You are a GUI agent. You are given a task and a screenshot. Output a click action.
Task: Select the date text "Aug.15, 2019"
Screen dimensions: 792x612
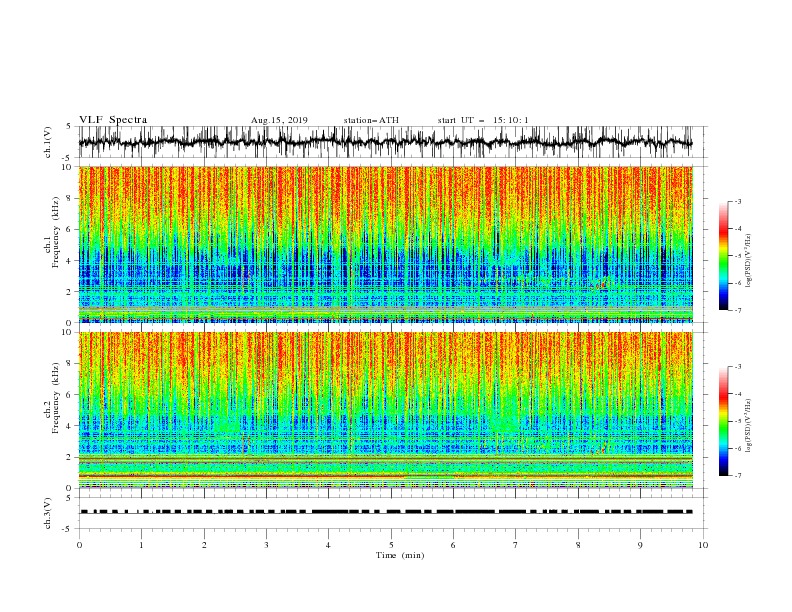(279, 120)
